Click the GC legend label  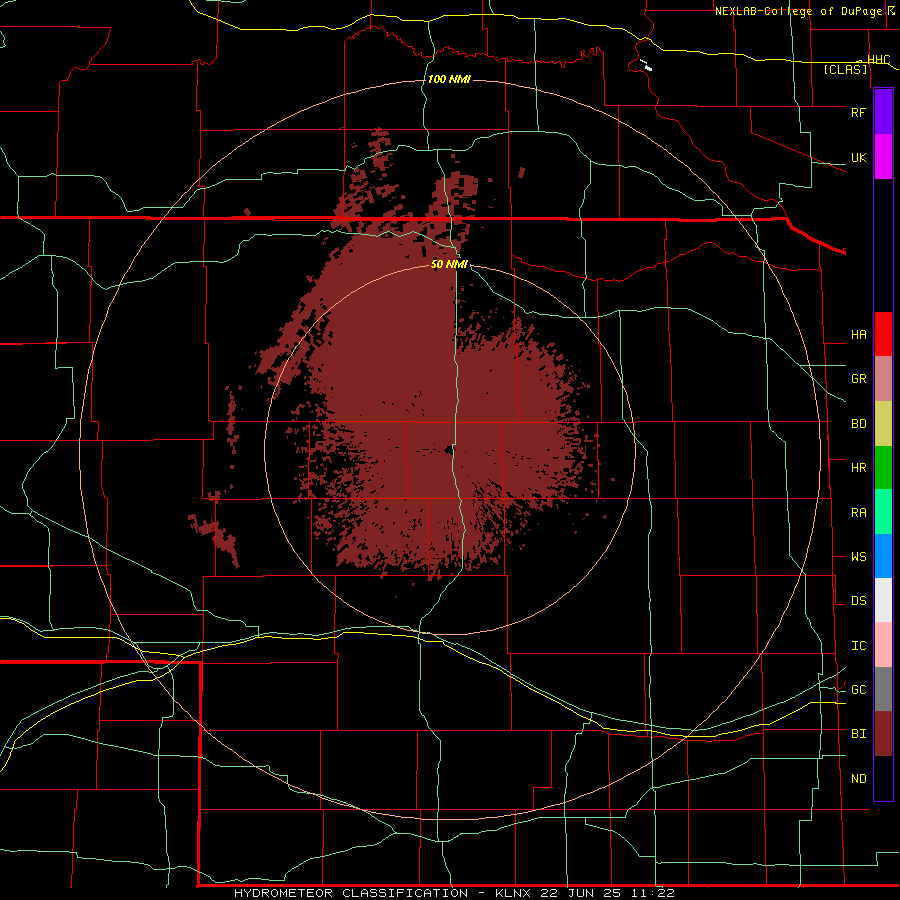(x=858, y=690)
